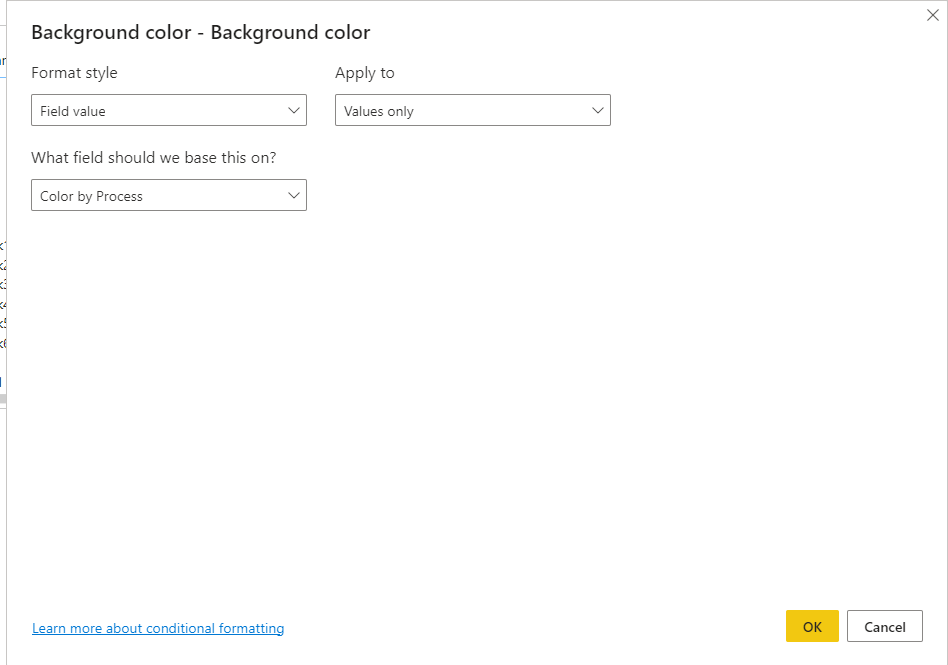The height and width of the screenshot is (665, 948).
Task: Open the Format style dropdown
Action: pos(168,111)
